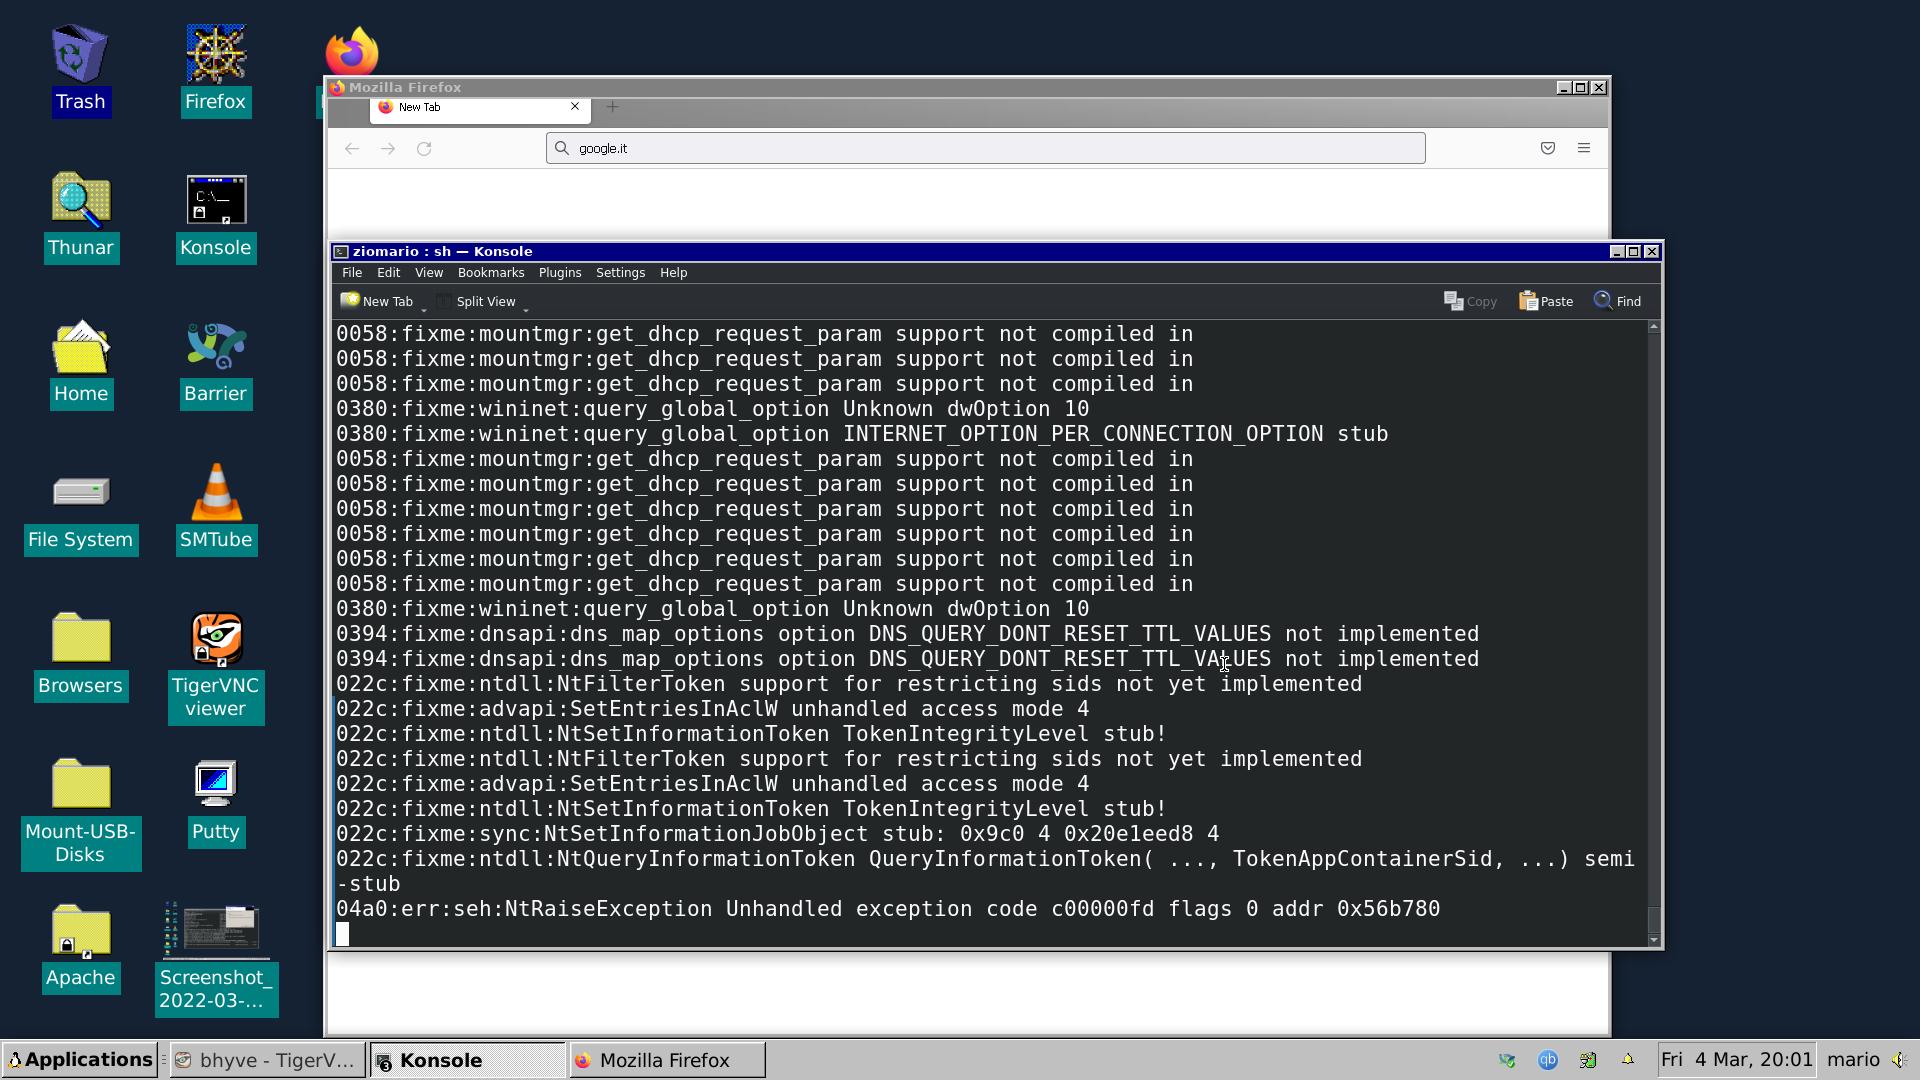Open the Bookmarks menu in Konsole
Image resolution: width=1920 pixels, height=1080 pixels.
point(490,273)
